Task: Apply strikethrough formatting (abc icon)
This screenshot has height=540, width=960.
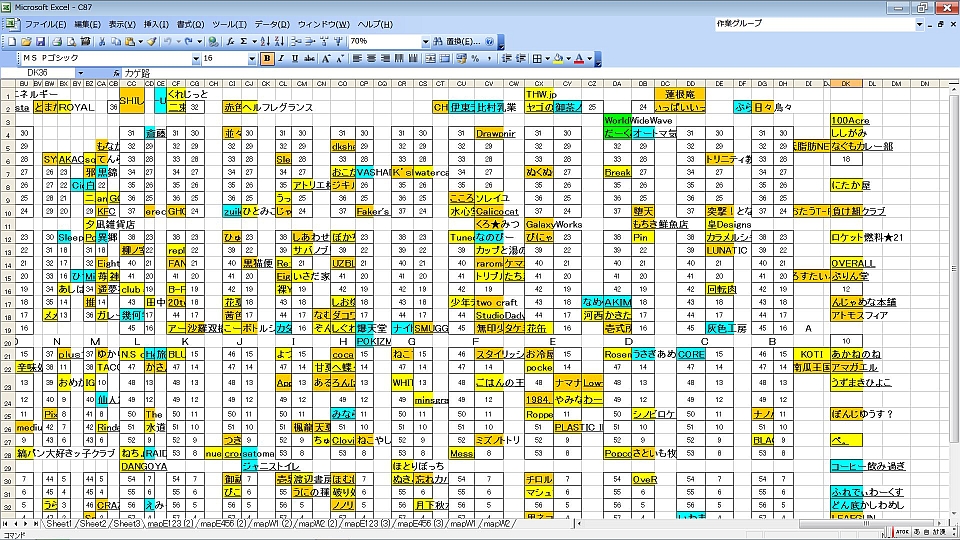Action: (309, 59)
